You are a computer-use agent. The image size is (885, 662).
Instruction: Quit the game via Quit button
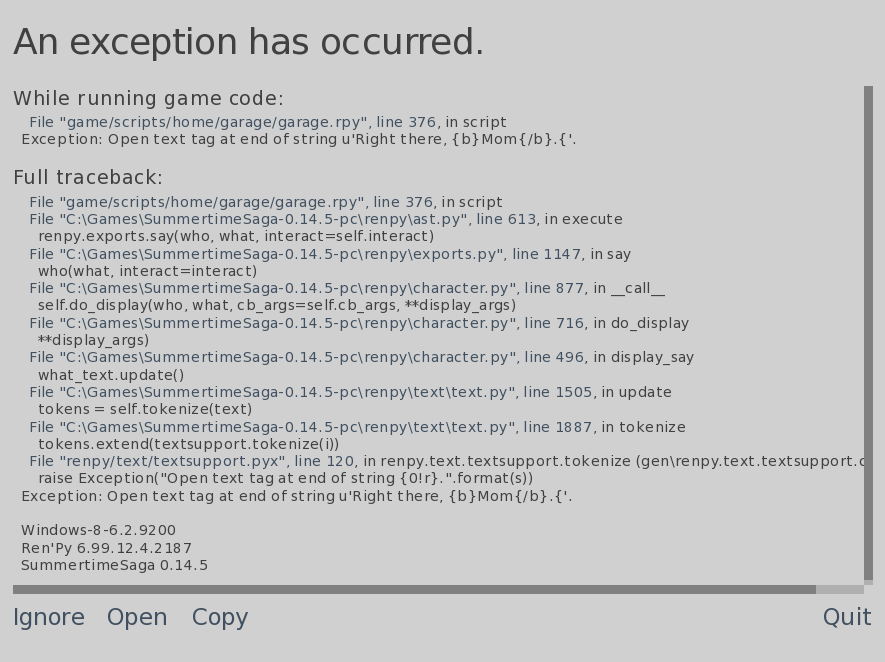point(846,618)
